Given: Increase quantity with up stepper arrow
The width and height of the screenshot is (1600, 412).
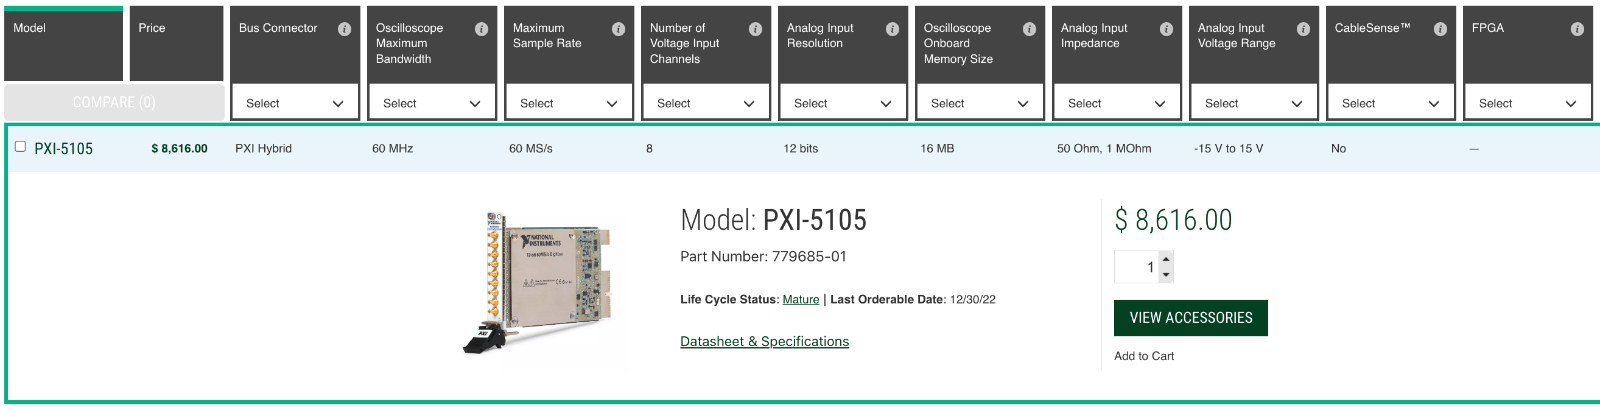Looking at the screenshot, I should tap(1166, 259).
